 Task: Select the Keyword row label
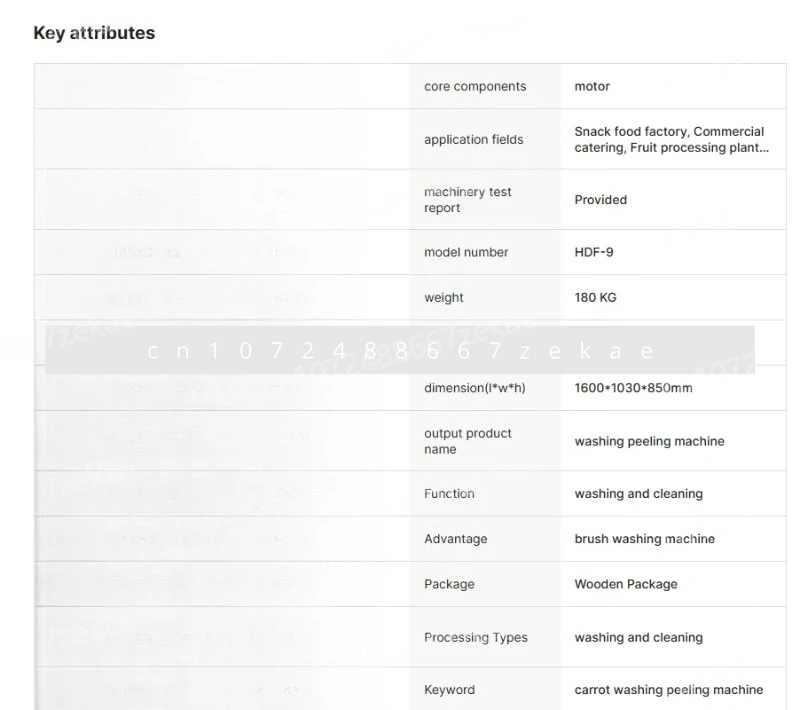coord(449,690)
